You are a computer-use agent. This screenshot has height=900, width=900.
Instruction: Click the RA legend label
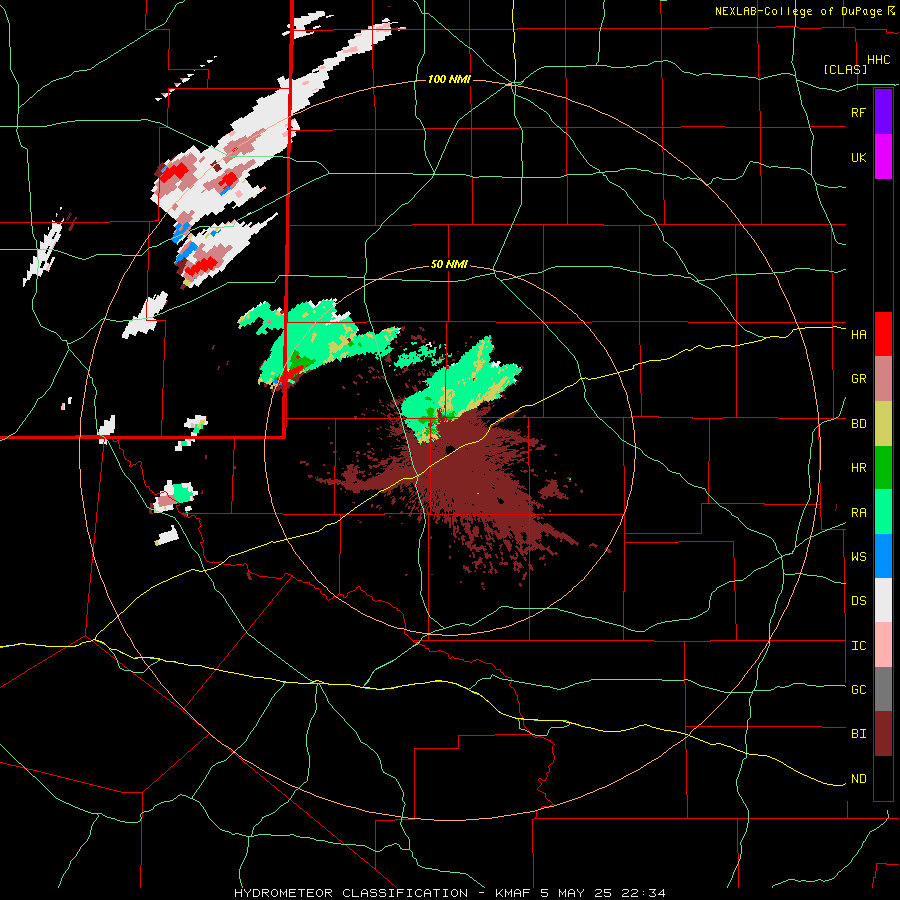pyautogui.click(x=858, y=513)
